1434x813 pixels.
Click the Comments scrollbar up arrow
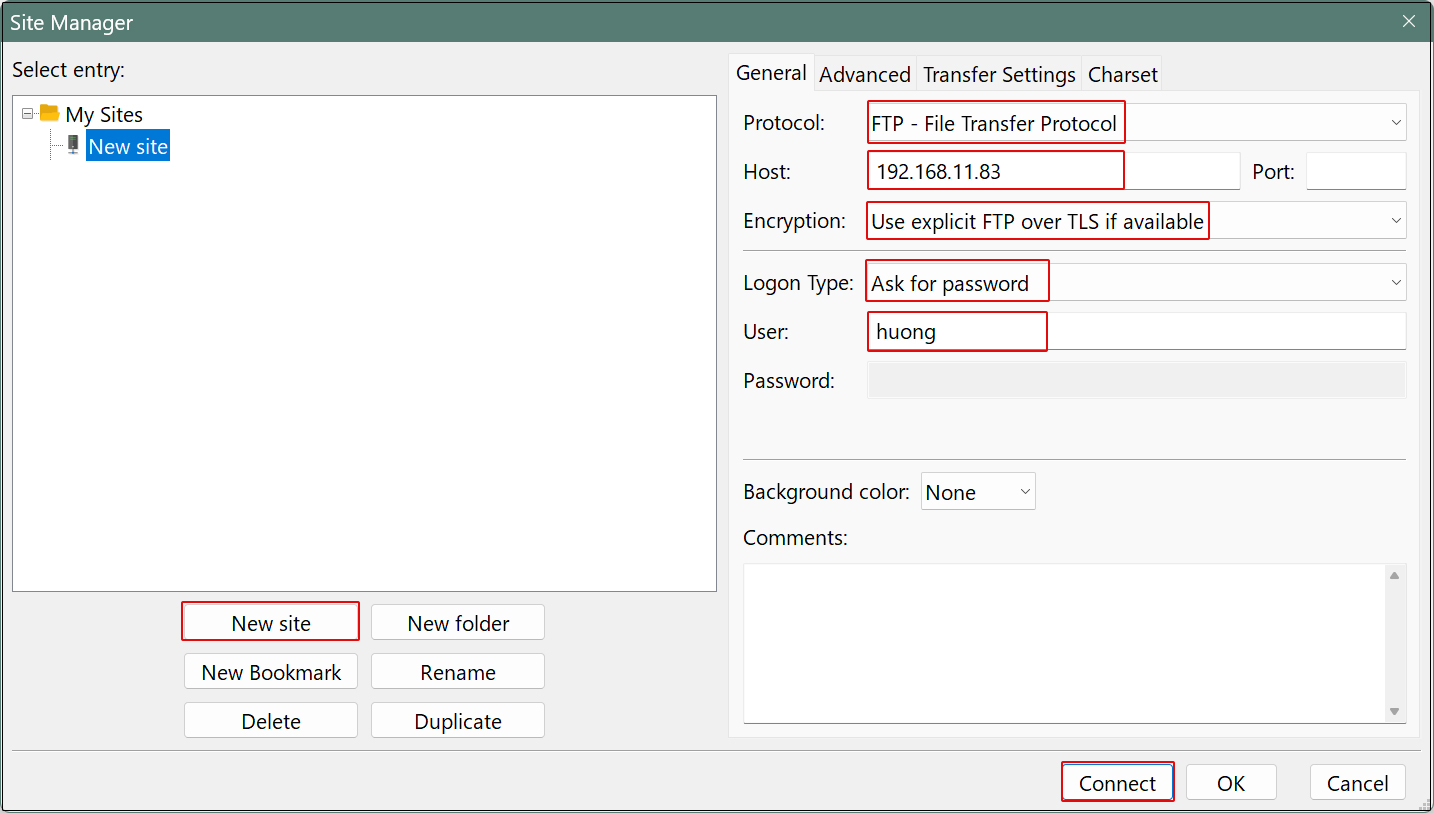point(1394,575)
